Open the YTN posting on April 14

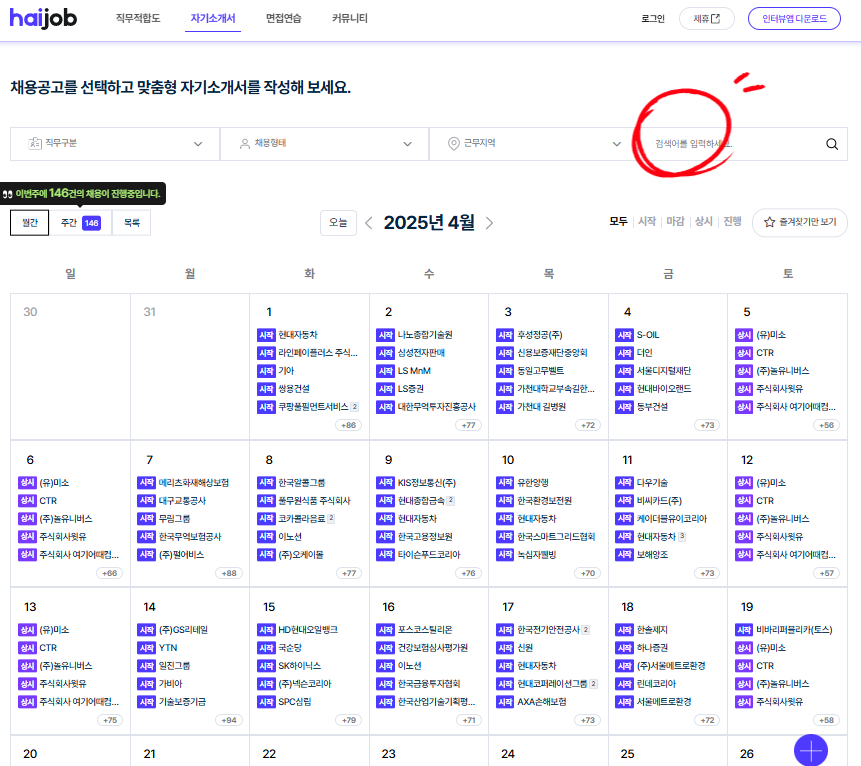point(167,648)
